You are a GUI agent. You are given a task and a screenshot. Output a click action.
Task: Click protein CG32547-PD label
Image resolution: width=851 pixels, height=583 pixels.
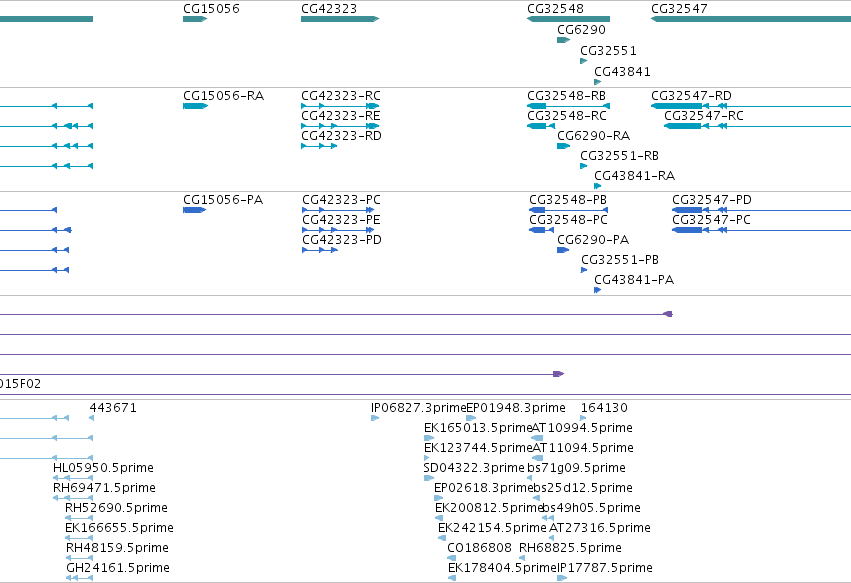click(712, 200)
